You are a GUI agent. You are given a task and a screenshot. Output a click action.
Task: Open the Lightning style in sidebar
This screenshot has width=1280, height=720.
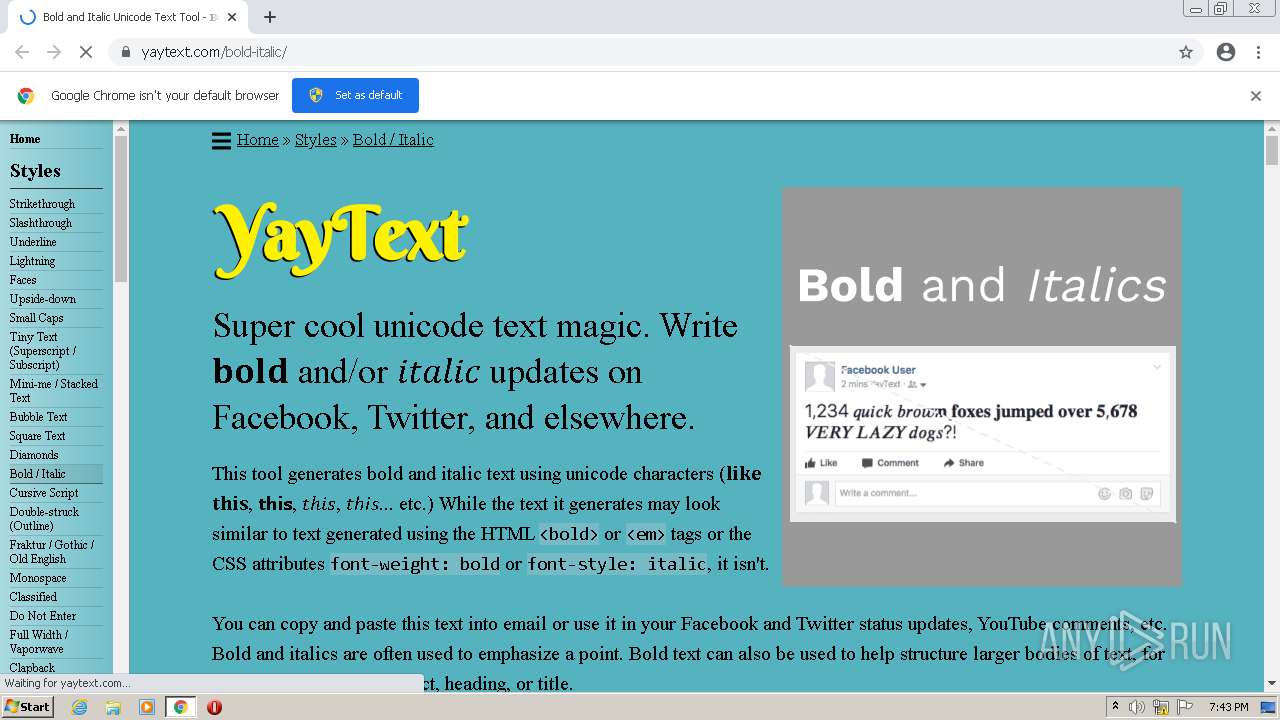click(x=32, y=261)
